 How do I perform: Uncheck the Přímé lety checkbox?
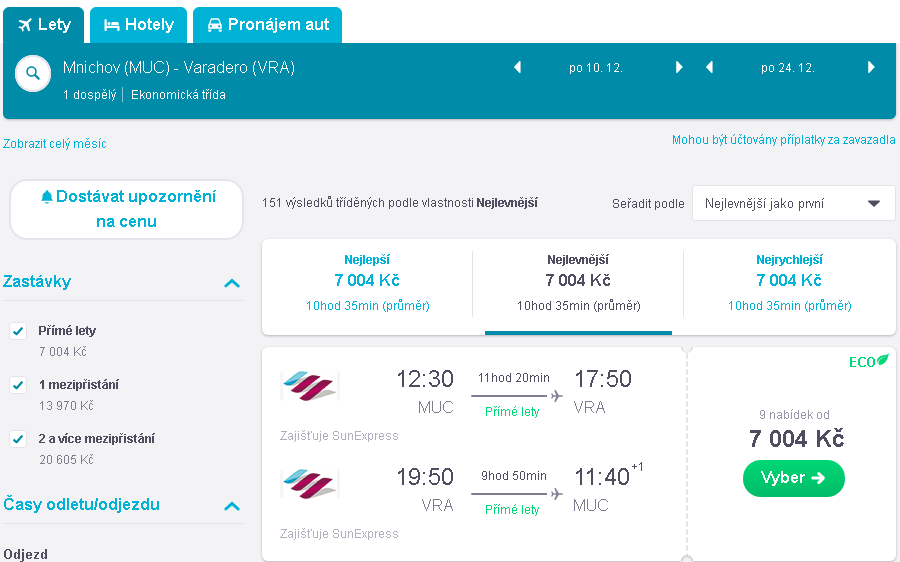coord(18,331)
